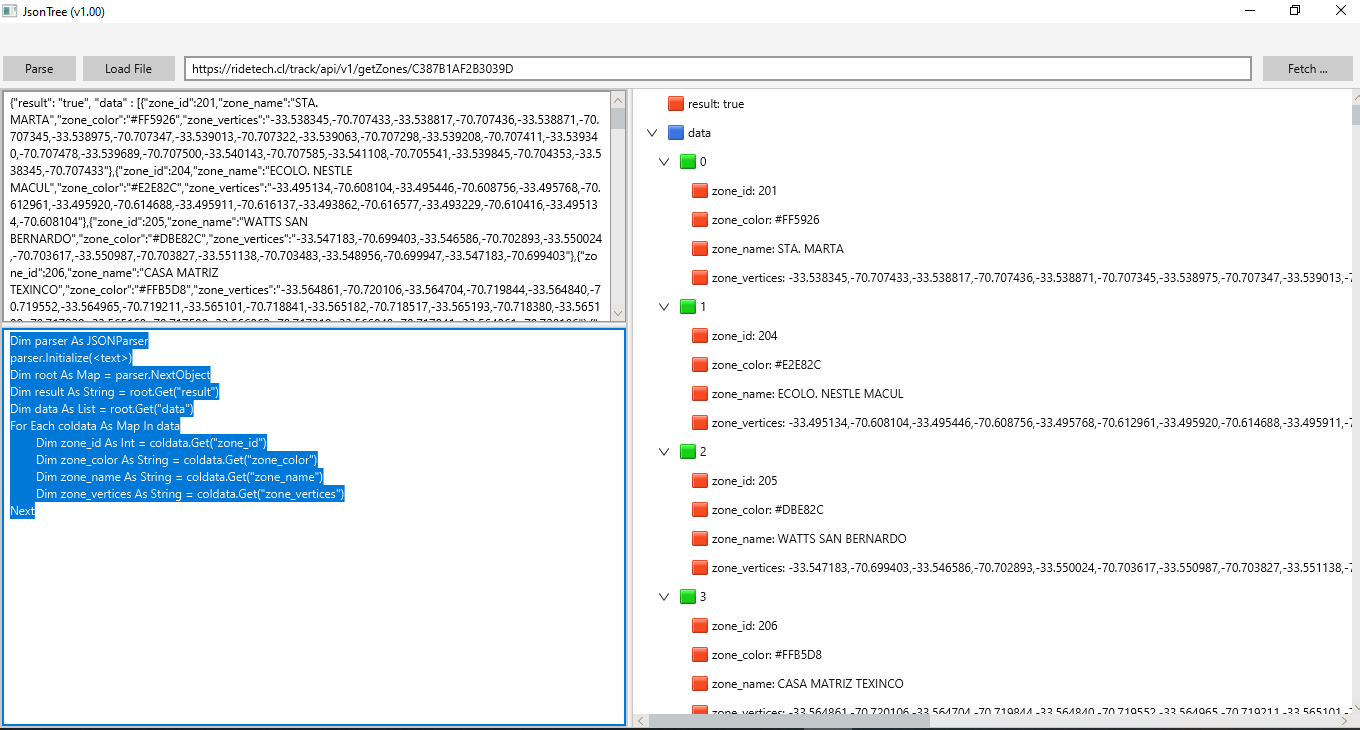Screen dimensions: 1360x730
Task: Collapse array item 2 in the tree
Action: [665, 452]
